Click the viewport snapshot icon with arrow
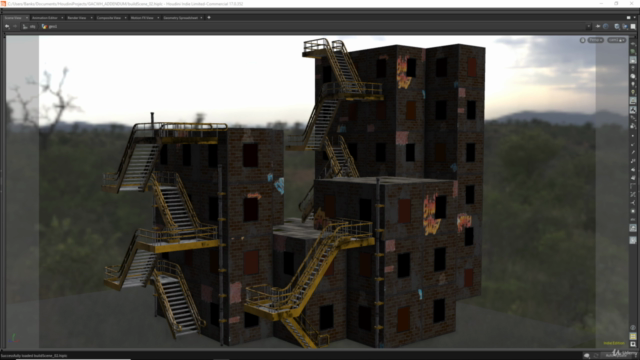 pos(617,27)
